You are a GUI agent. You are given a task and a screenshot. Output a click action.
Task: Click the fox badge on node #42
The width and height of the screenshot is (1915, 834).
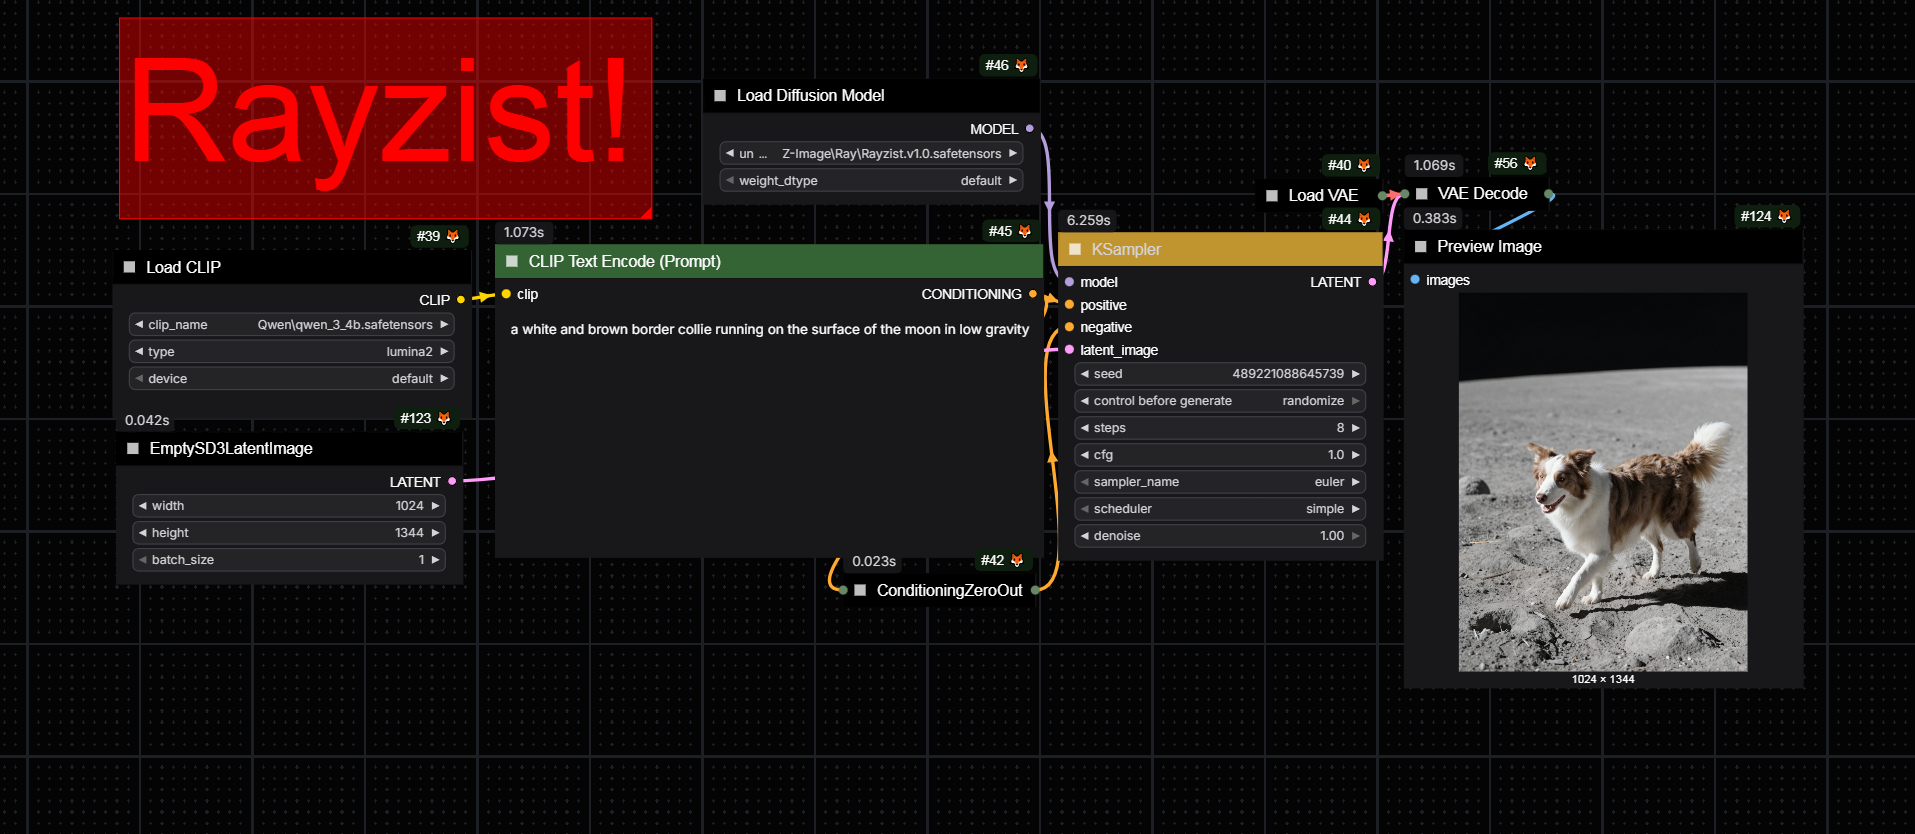point(1017,560)
